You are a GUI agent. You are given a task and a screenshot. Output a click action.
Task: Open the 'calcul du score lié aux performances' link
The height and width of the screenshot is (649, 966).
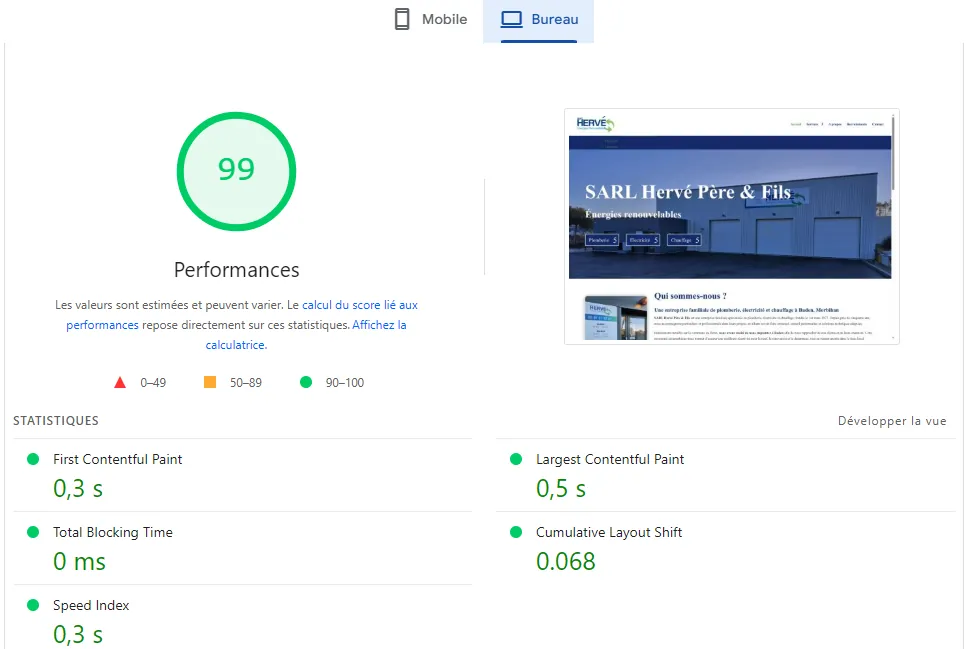242,314
